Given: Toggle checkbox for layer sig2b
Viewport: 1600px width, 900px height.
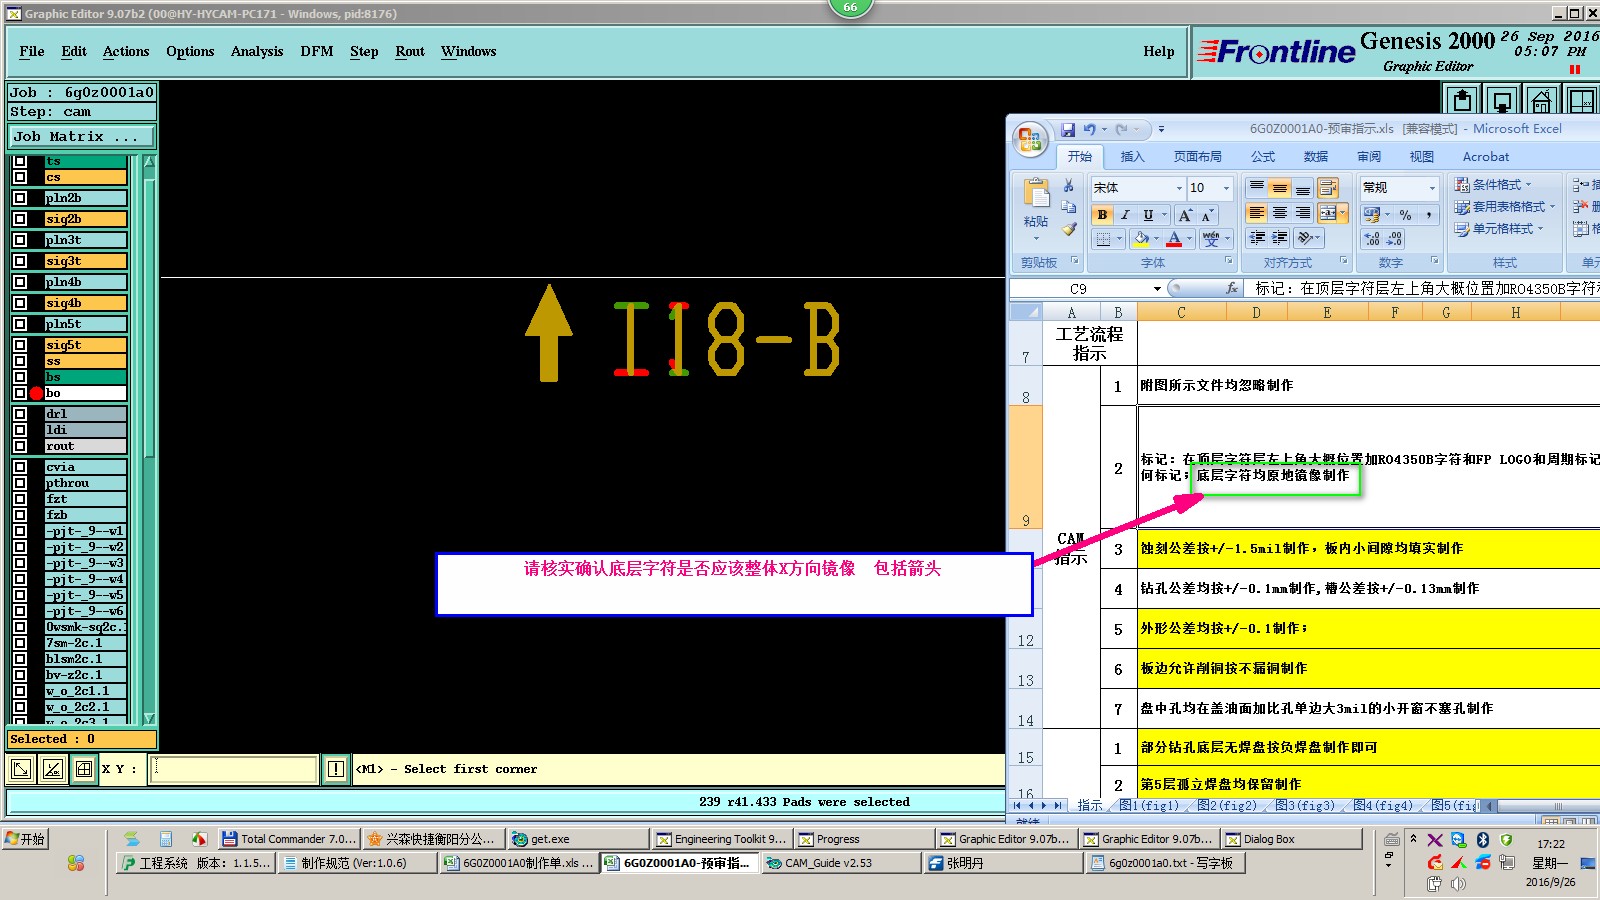Looking at the screenshot, I should (20, 219).
